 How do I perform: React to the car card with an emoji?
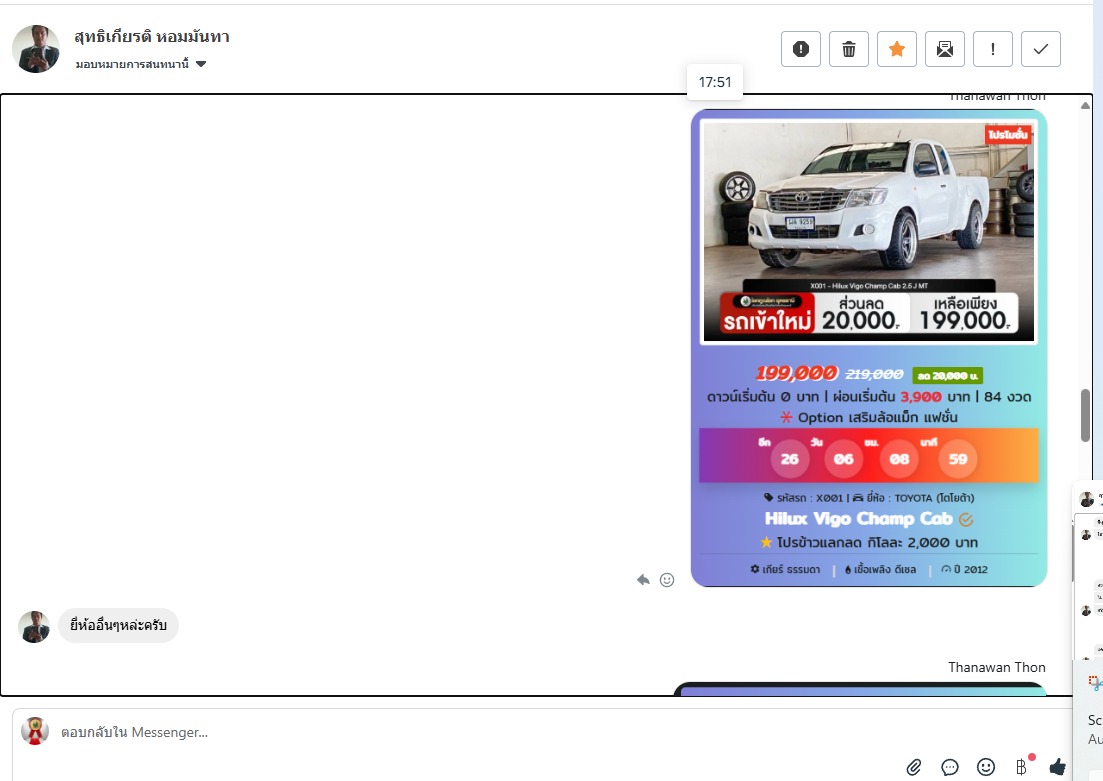point(667,580)
